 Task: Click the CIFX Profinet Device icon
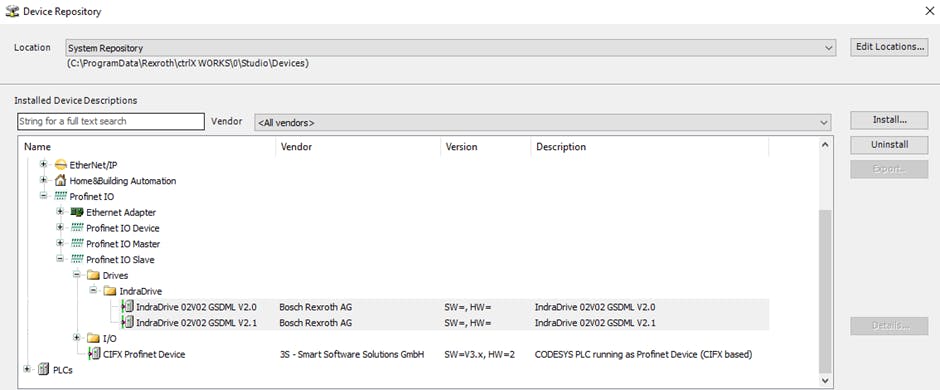[94, 355]
